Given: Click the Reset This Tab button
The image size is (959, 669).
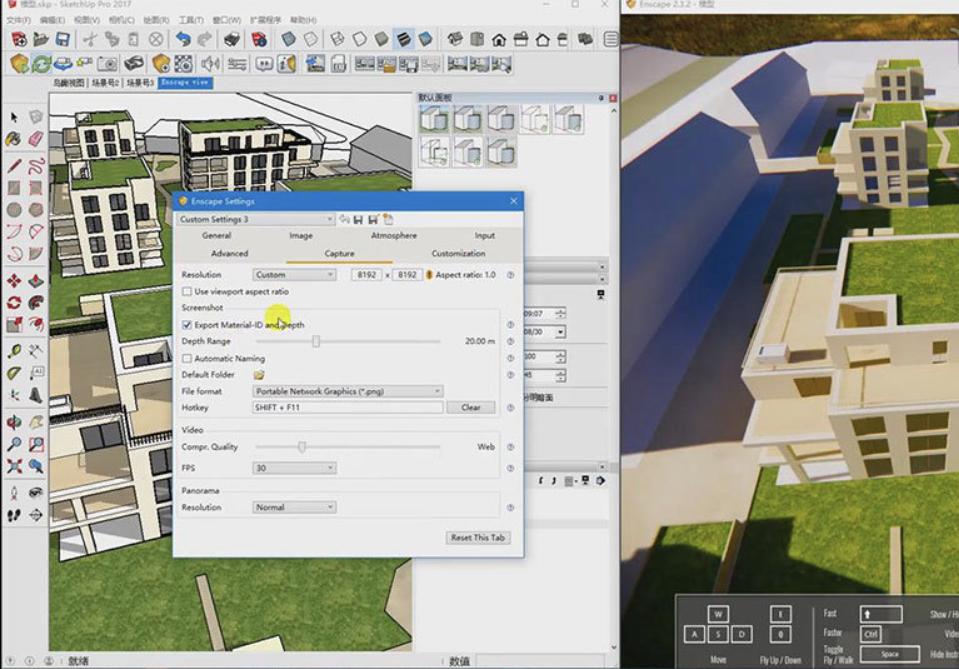Looking at the screenshot, I should 478,537.
